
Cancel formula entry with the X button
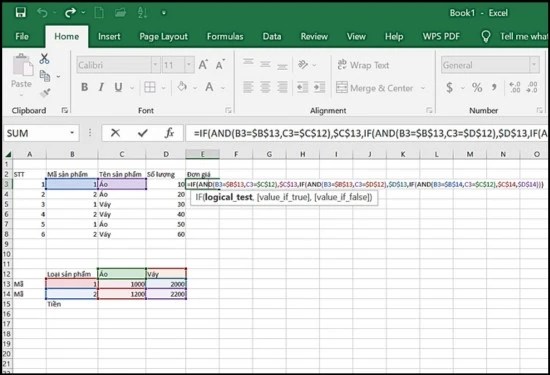tap(115, 133)
